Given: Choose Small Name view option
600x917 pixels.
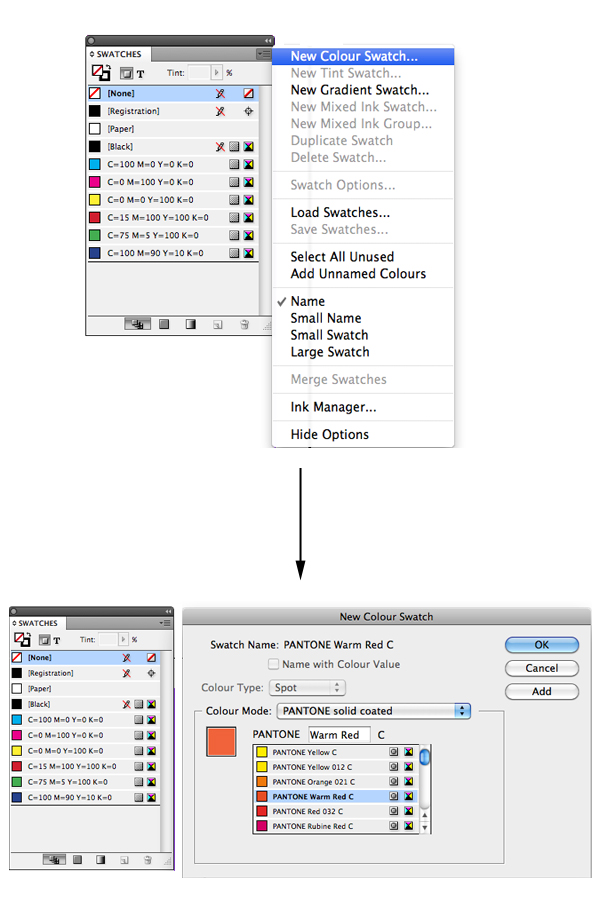Looking at the screenshot, I should pyautogui.click(x=326, y=318).
